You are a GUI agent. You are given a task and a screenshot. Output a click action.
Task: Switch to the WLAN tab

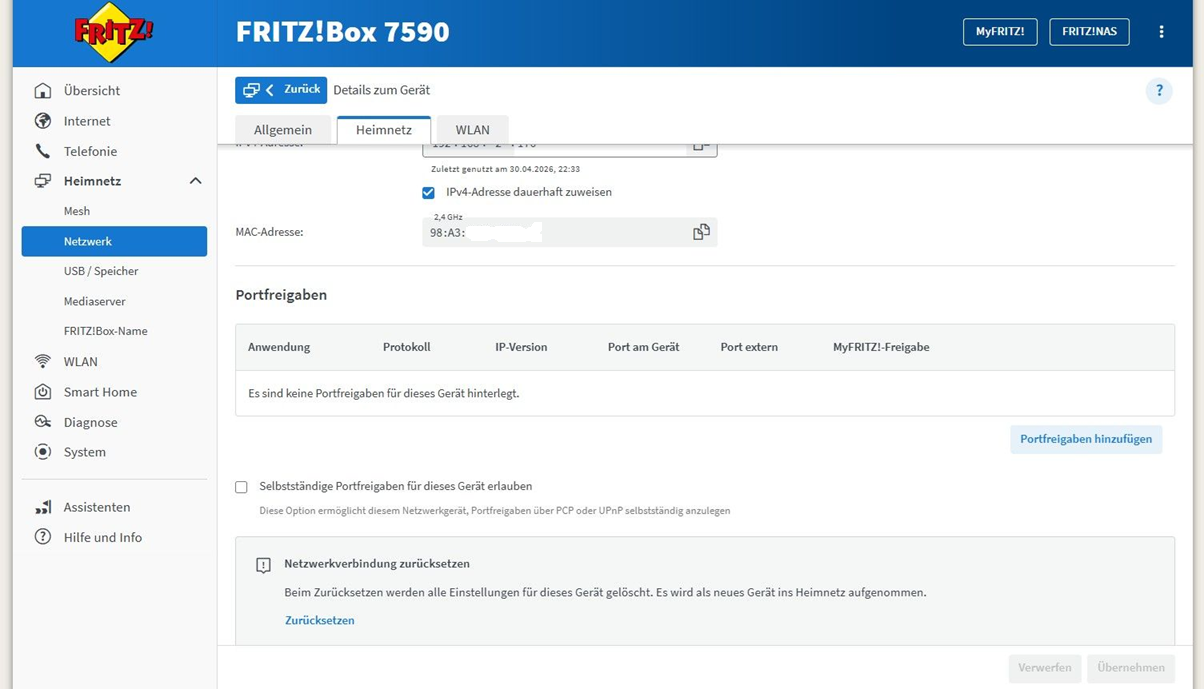472,130
